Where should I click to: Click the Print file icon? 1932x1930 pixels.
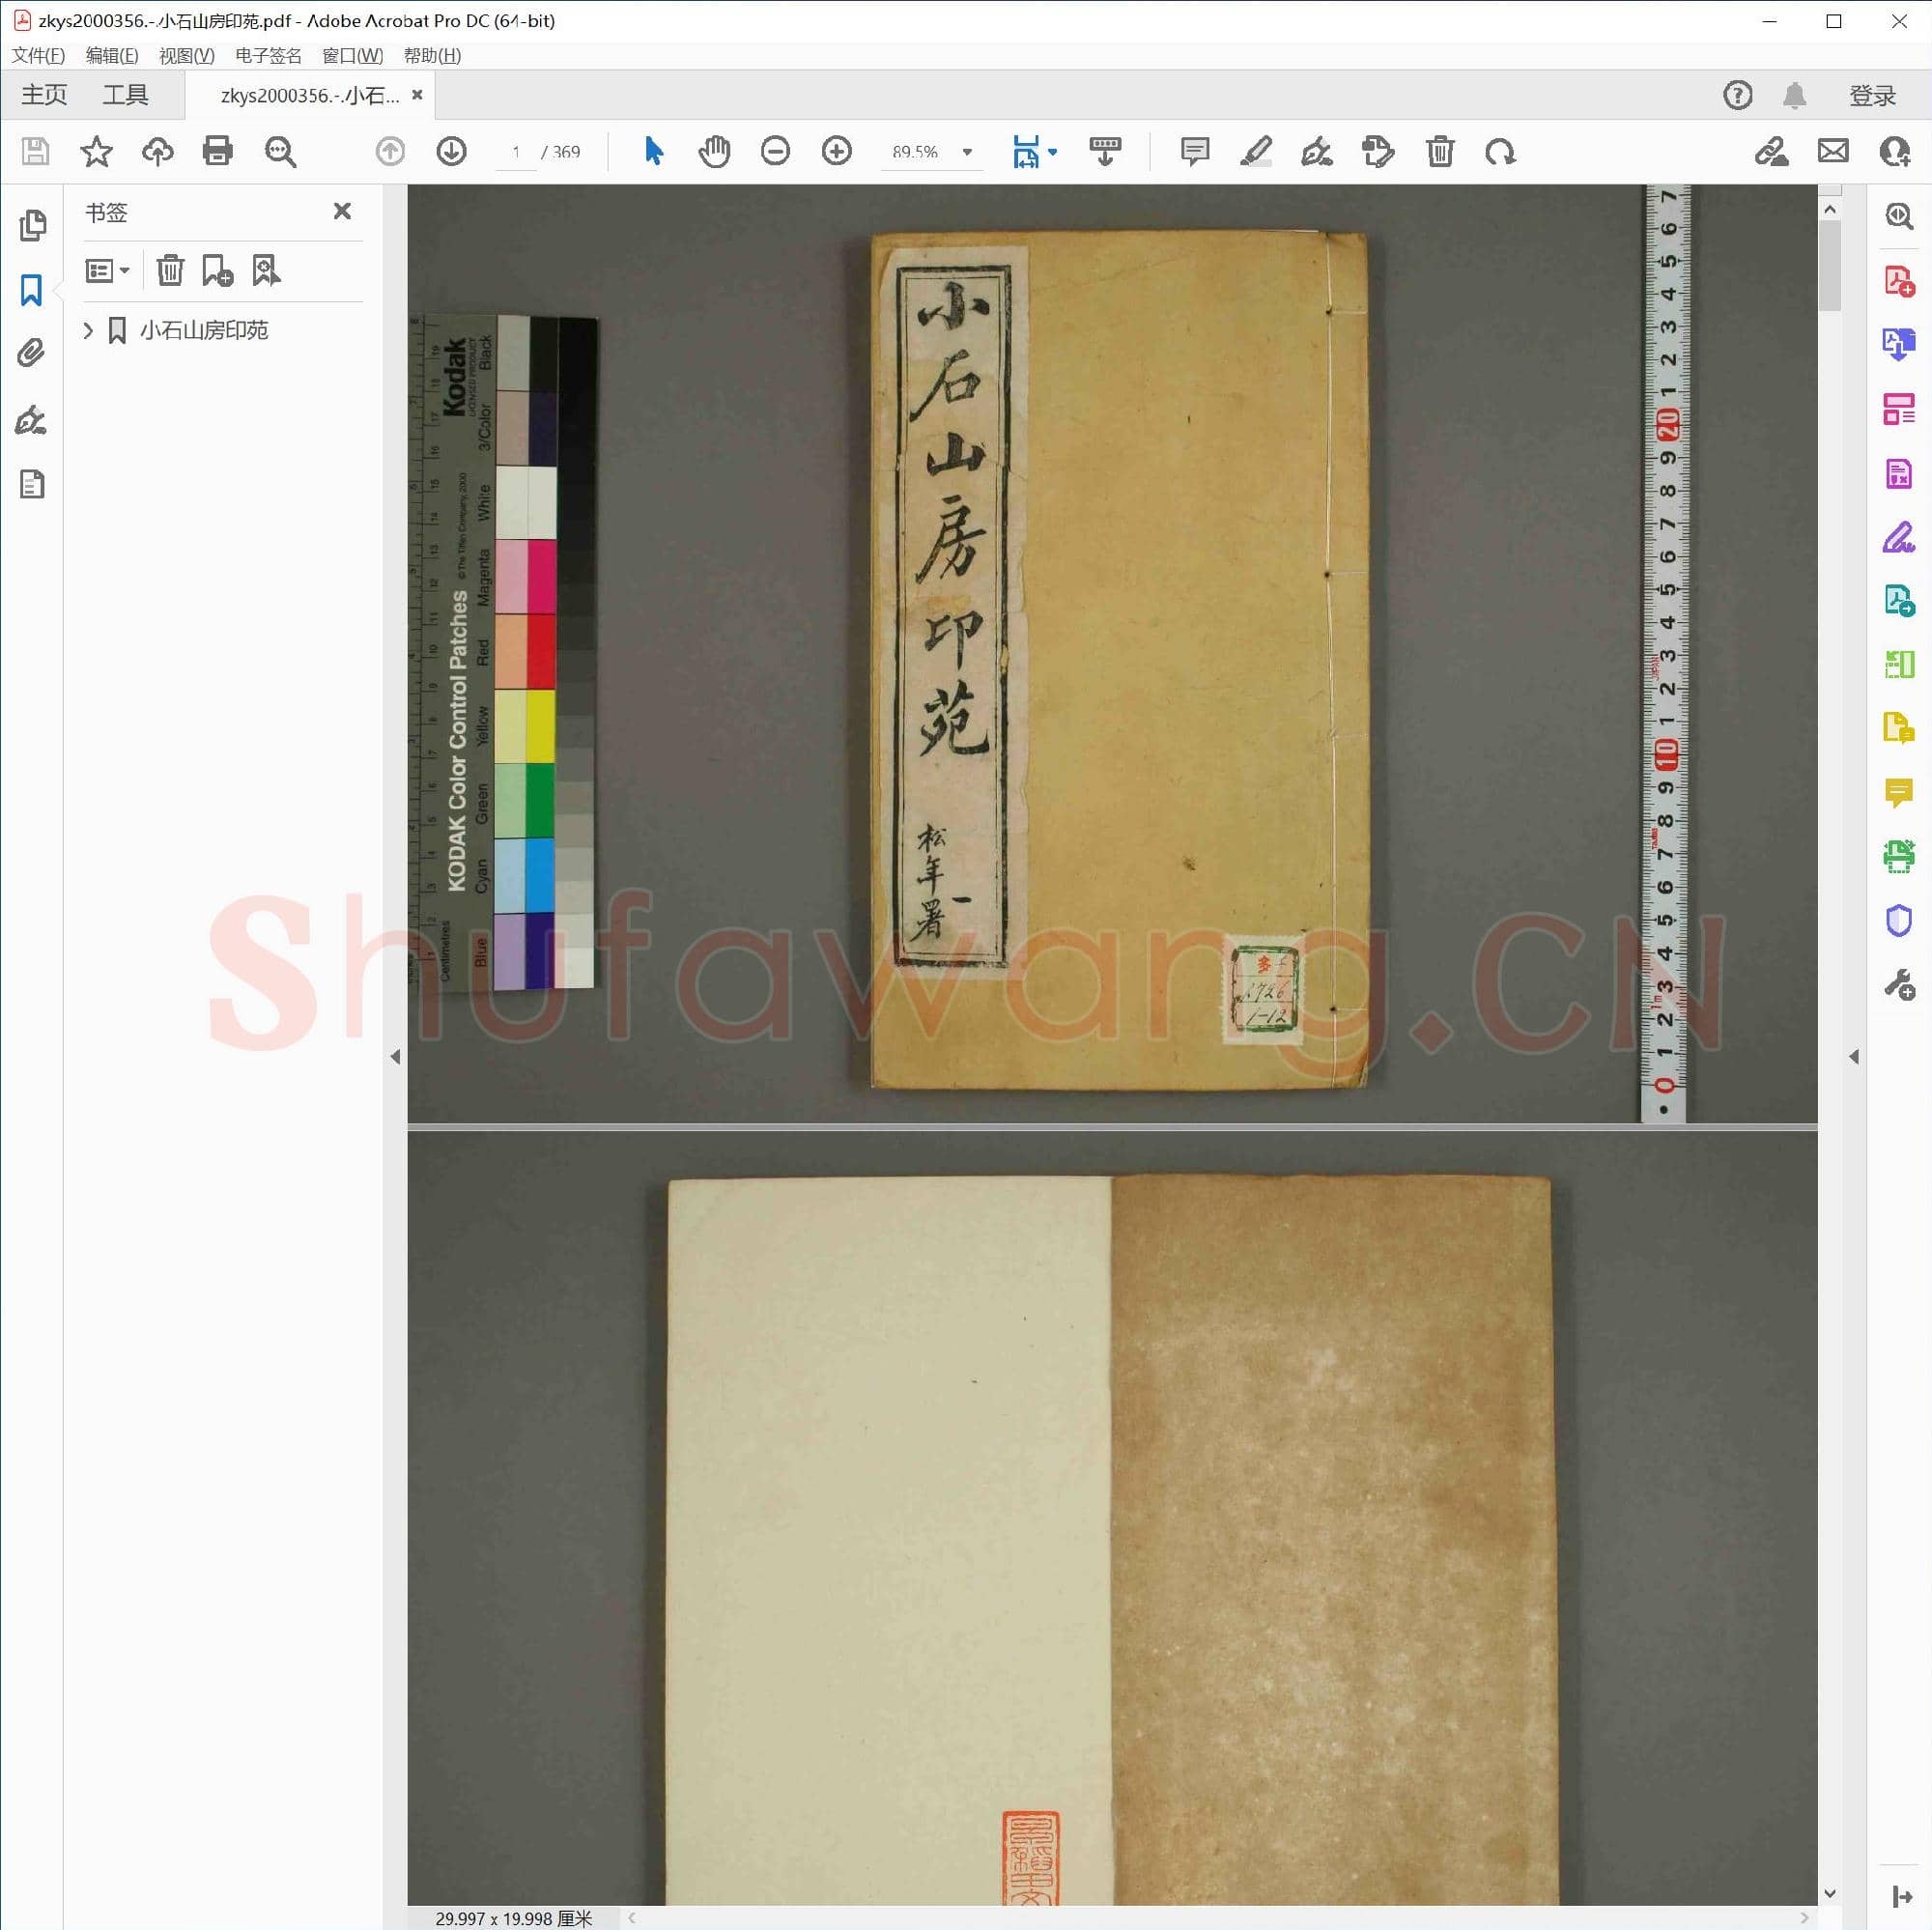click(217, 152)
